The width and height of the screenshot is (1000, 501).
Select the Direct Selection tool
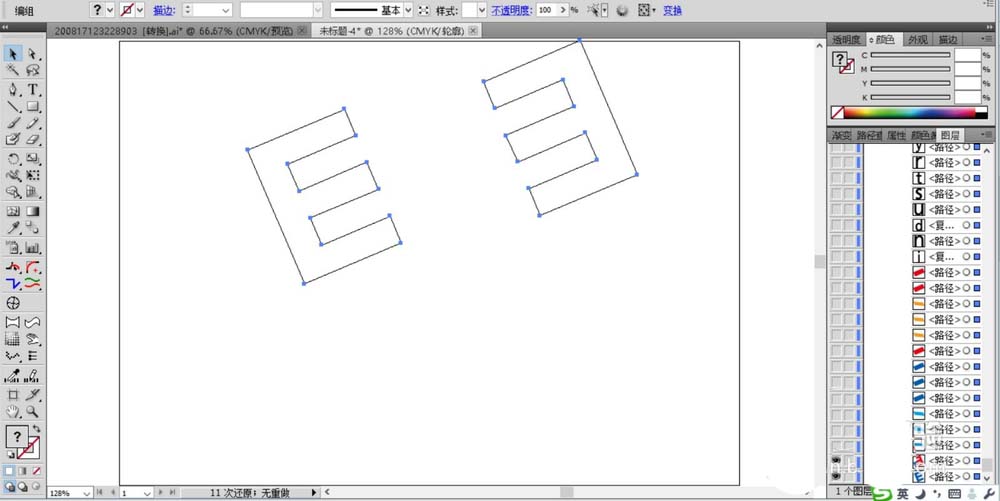point(33,54)
